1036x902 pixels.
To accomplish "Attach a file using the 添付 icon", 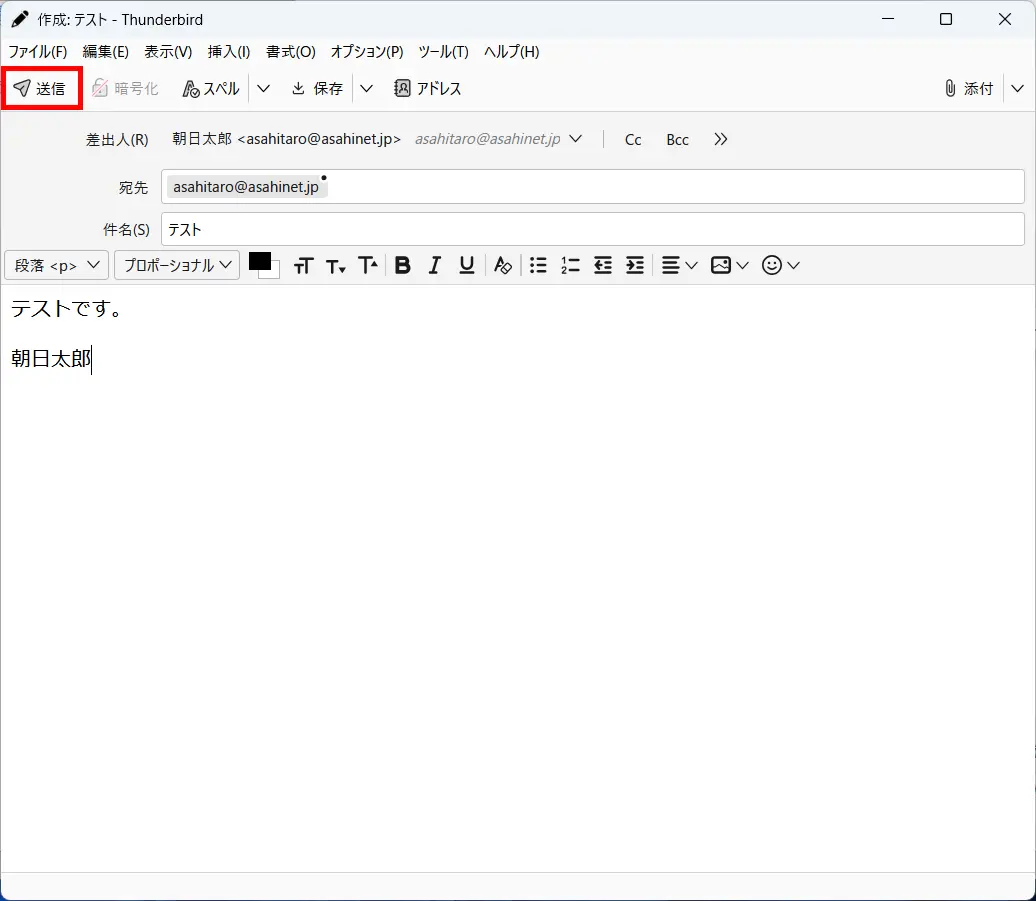I will (x=967, y=88).
